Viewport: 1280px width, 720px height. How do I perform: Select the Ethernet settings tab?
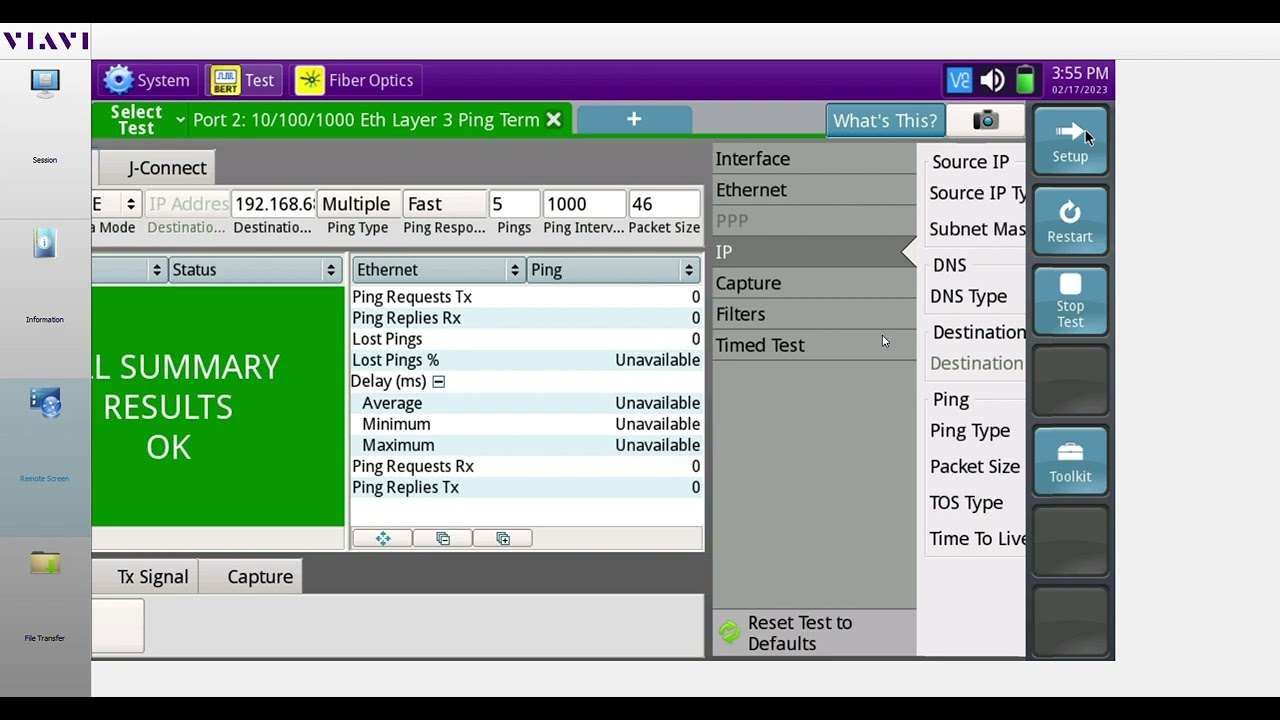(x=814, y=190)
